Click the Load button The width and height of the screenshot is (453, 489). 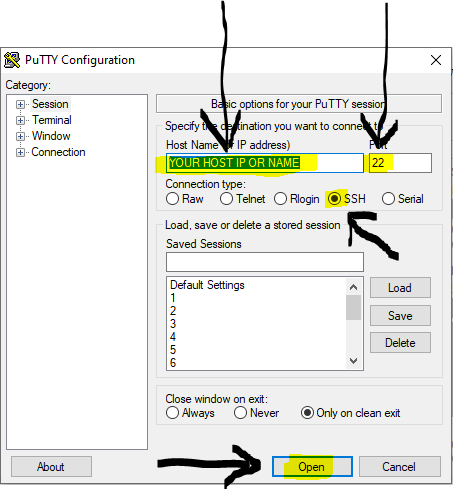pos(400,288)
